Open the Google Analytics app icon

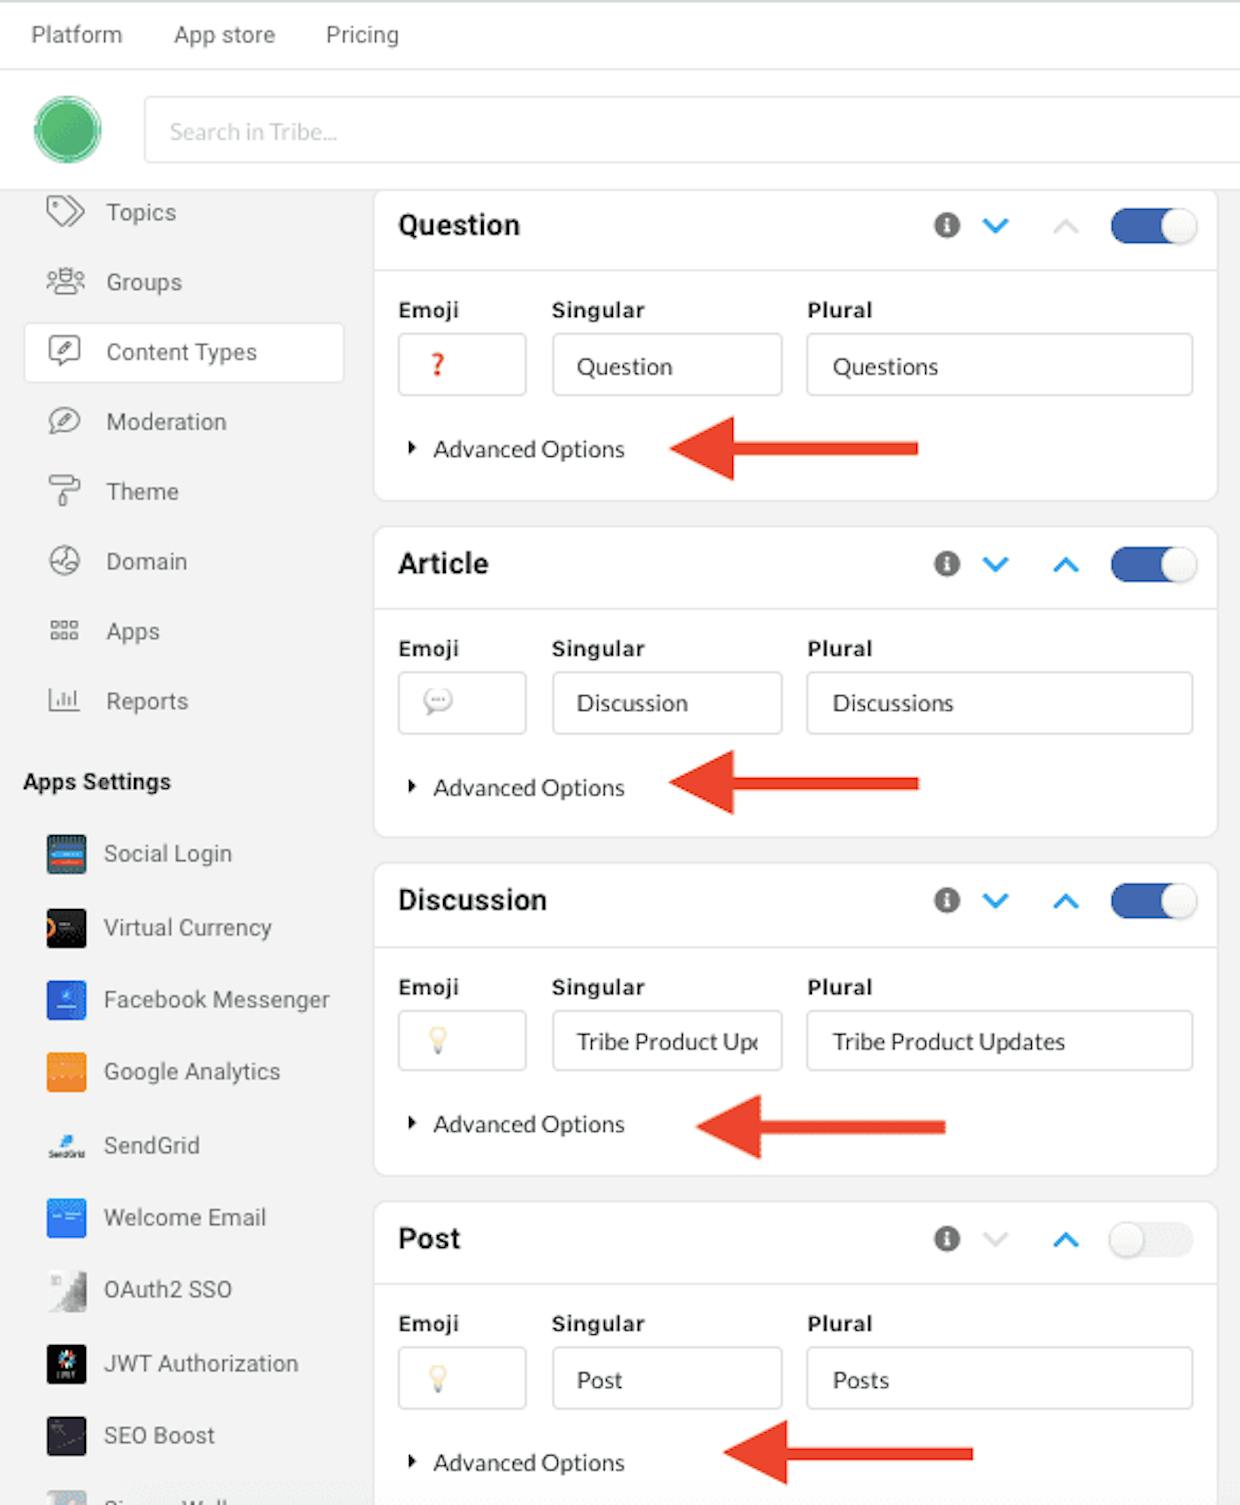66,1072
